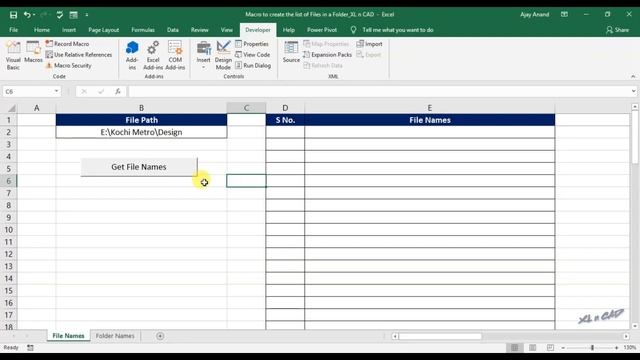Click the zoom in plus button

[616, 348]
